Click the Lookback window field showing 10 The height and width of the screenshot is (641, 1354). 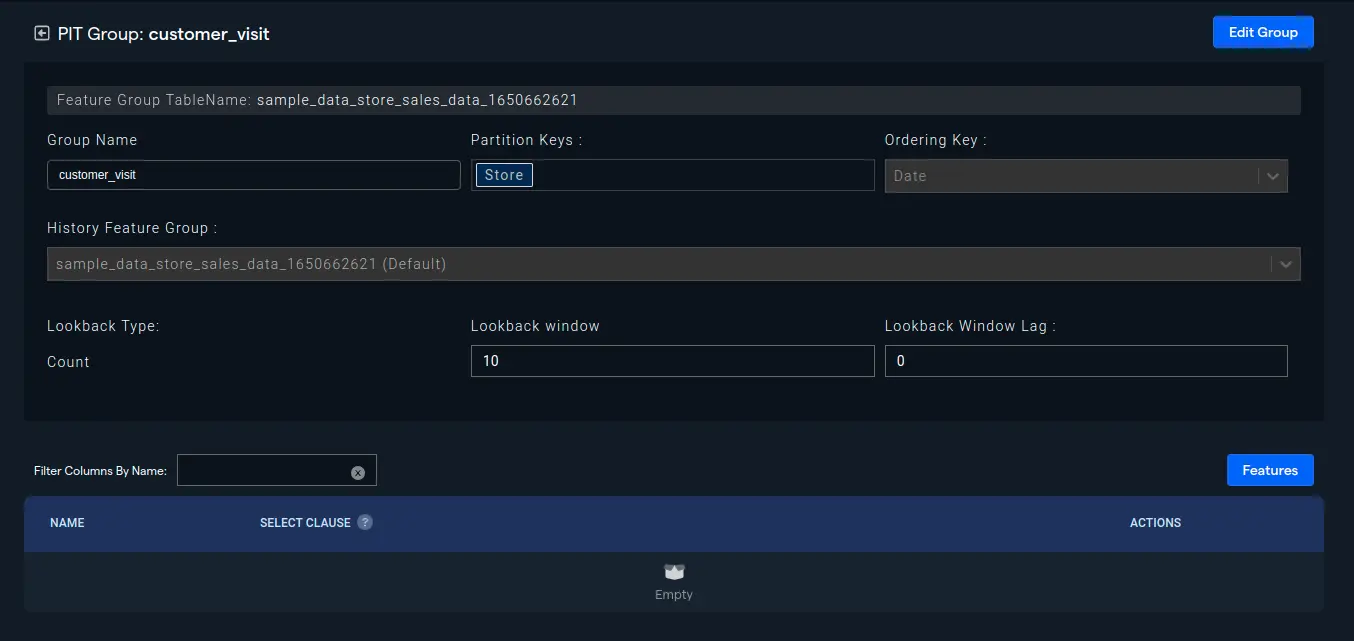pyautogui.click(x=672, y=360)
